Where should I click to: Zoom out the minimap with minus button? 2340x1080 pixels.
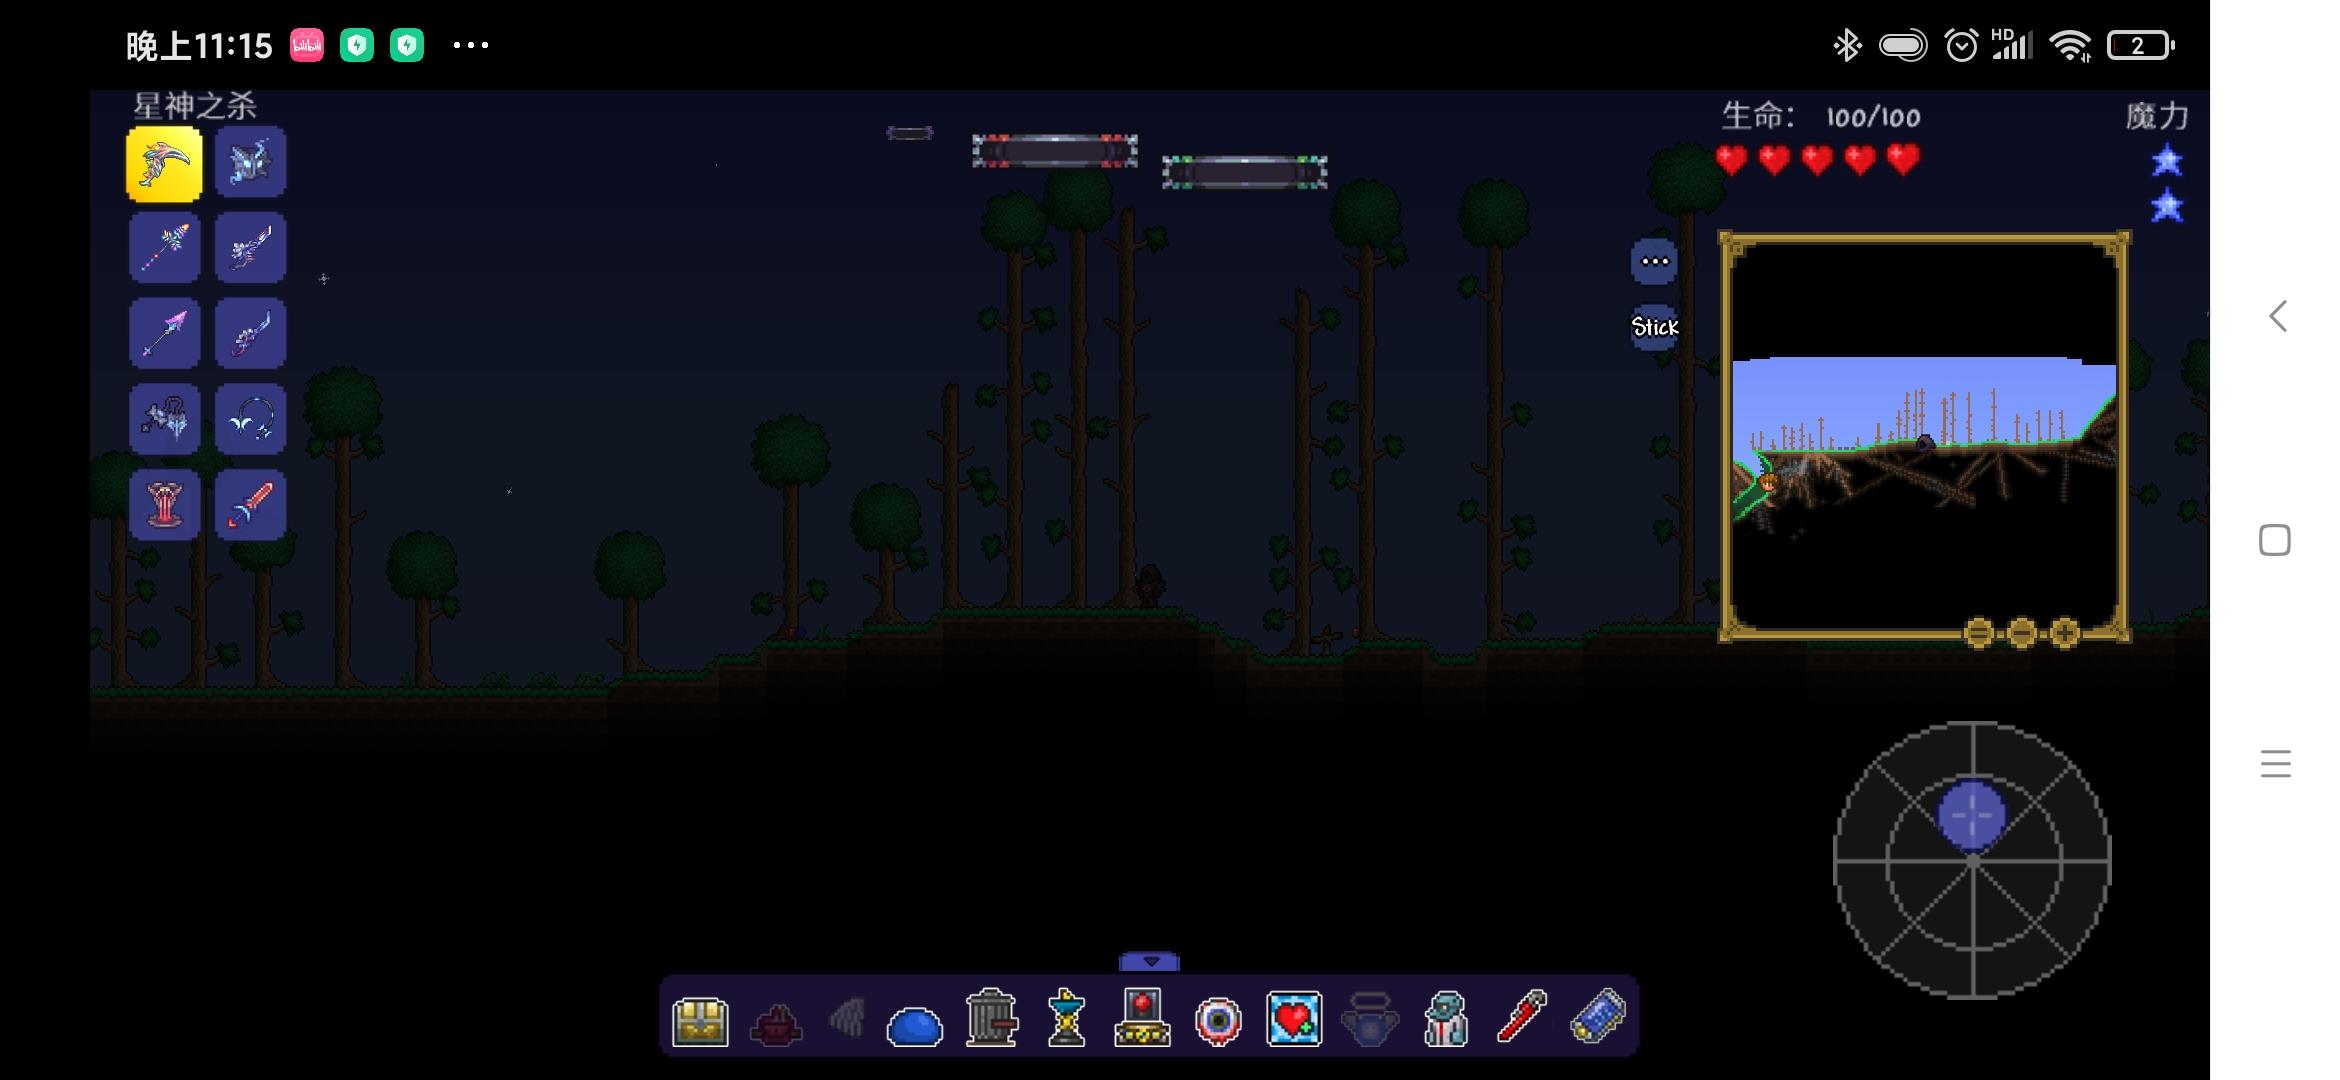coord(2022,633)
